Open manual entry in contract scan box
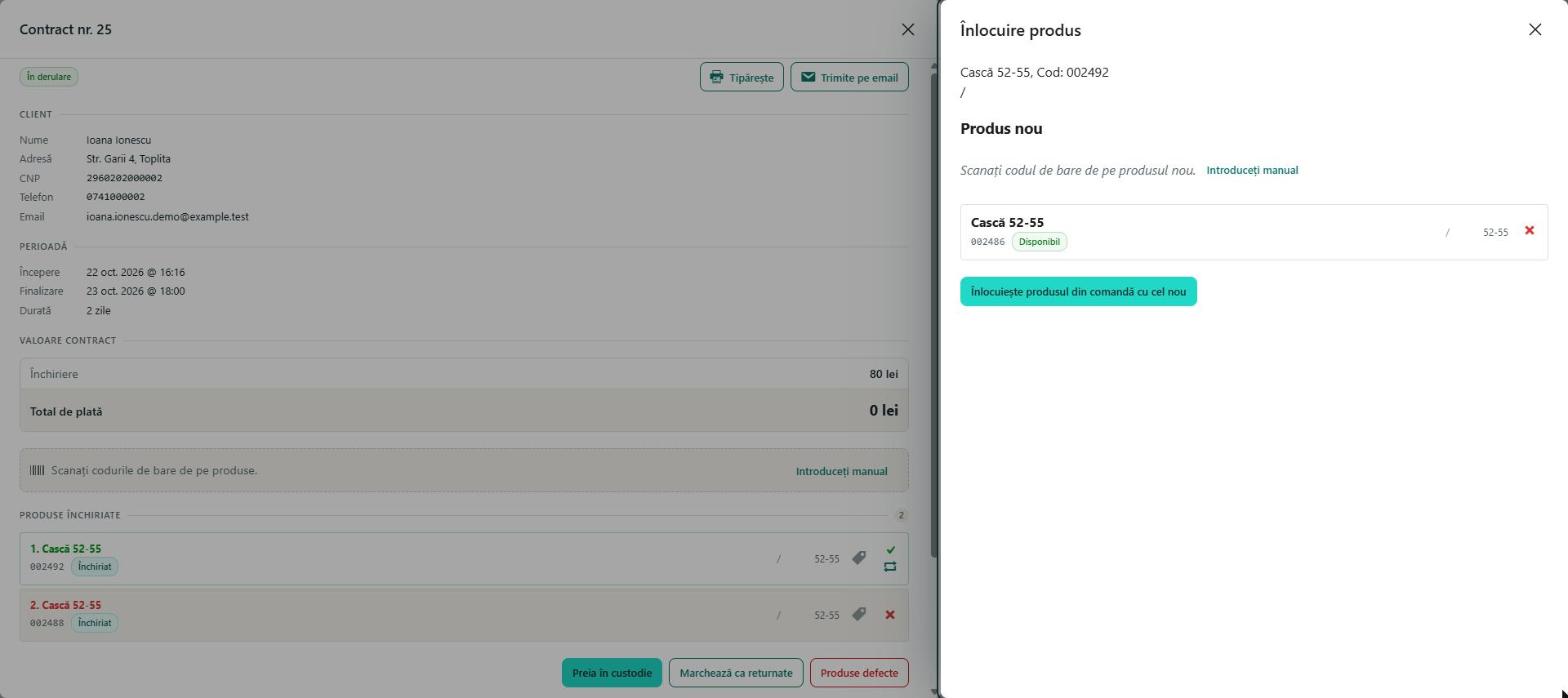The height and width of the screenshot is (698, 1568). (841, 471)
